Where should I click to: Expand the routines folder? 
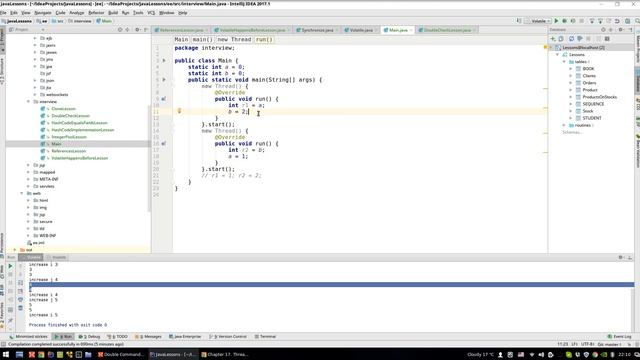[x=564, y=125]
